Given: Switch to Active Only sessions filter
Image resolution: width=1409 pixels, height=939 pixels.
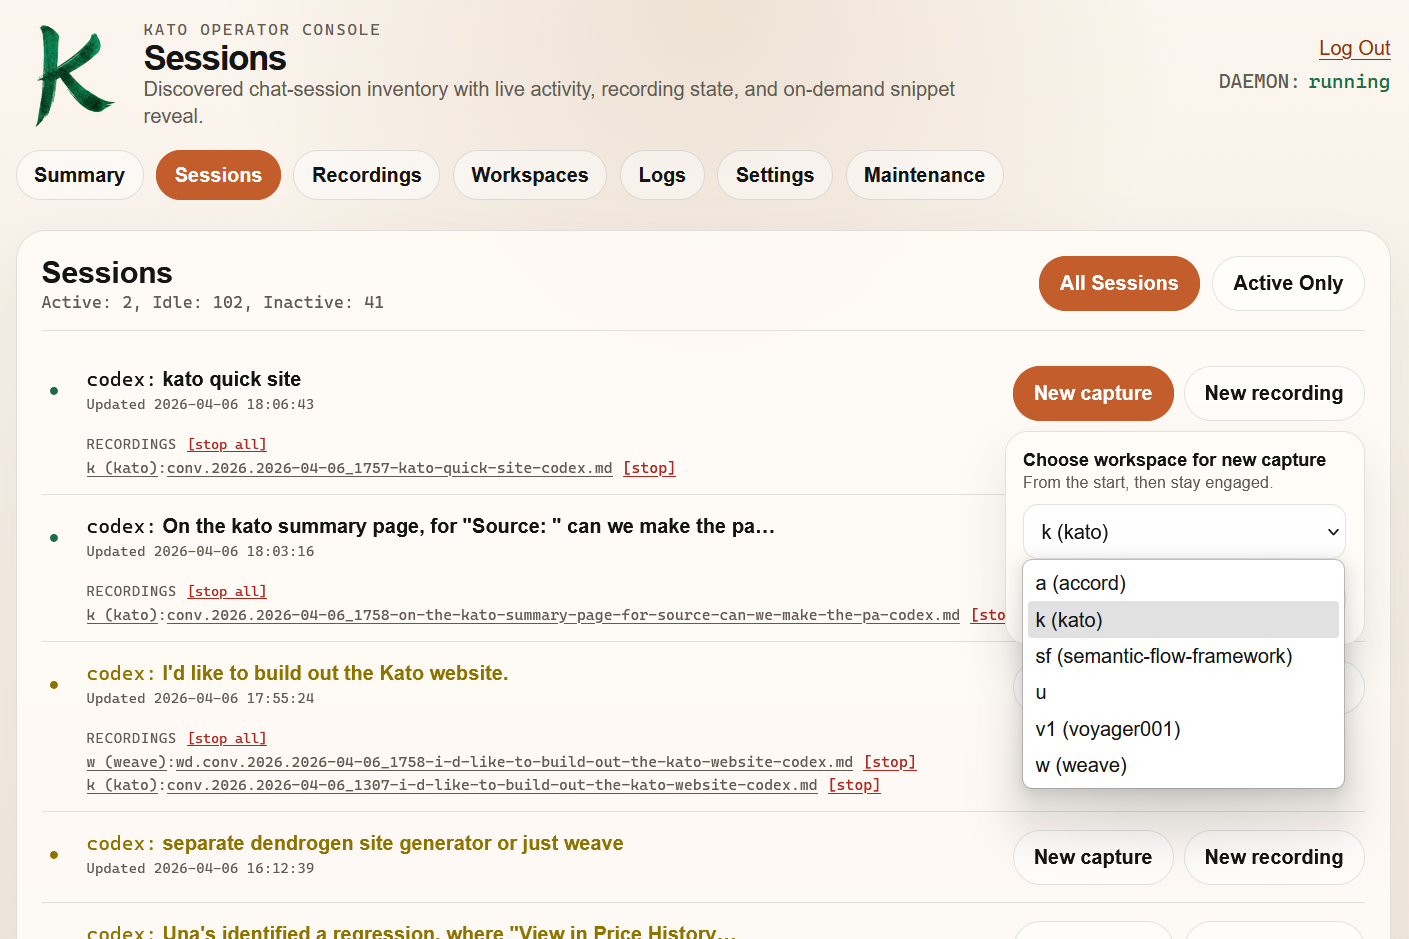Looking at the screenshot, I should coord(1287,283).
